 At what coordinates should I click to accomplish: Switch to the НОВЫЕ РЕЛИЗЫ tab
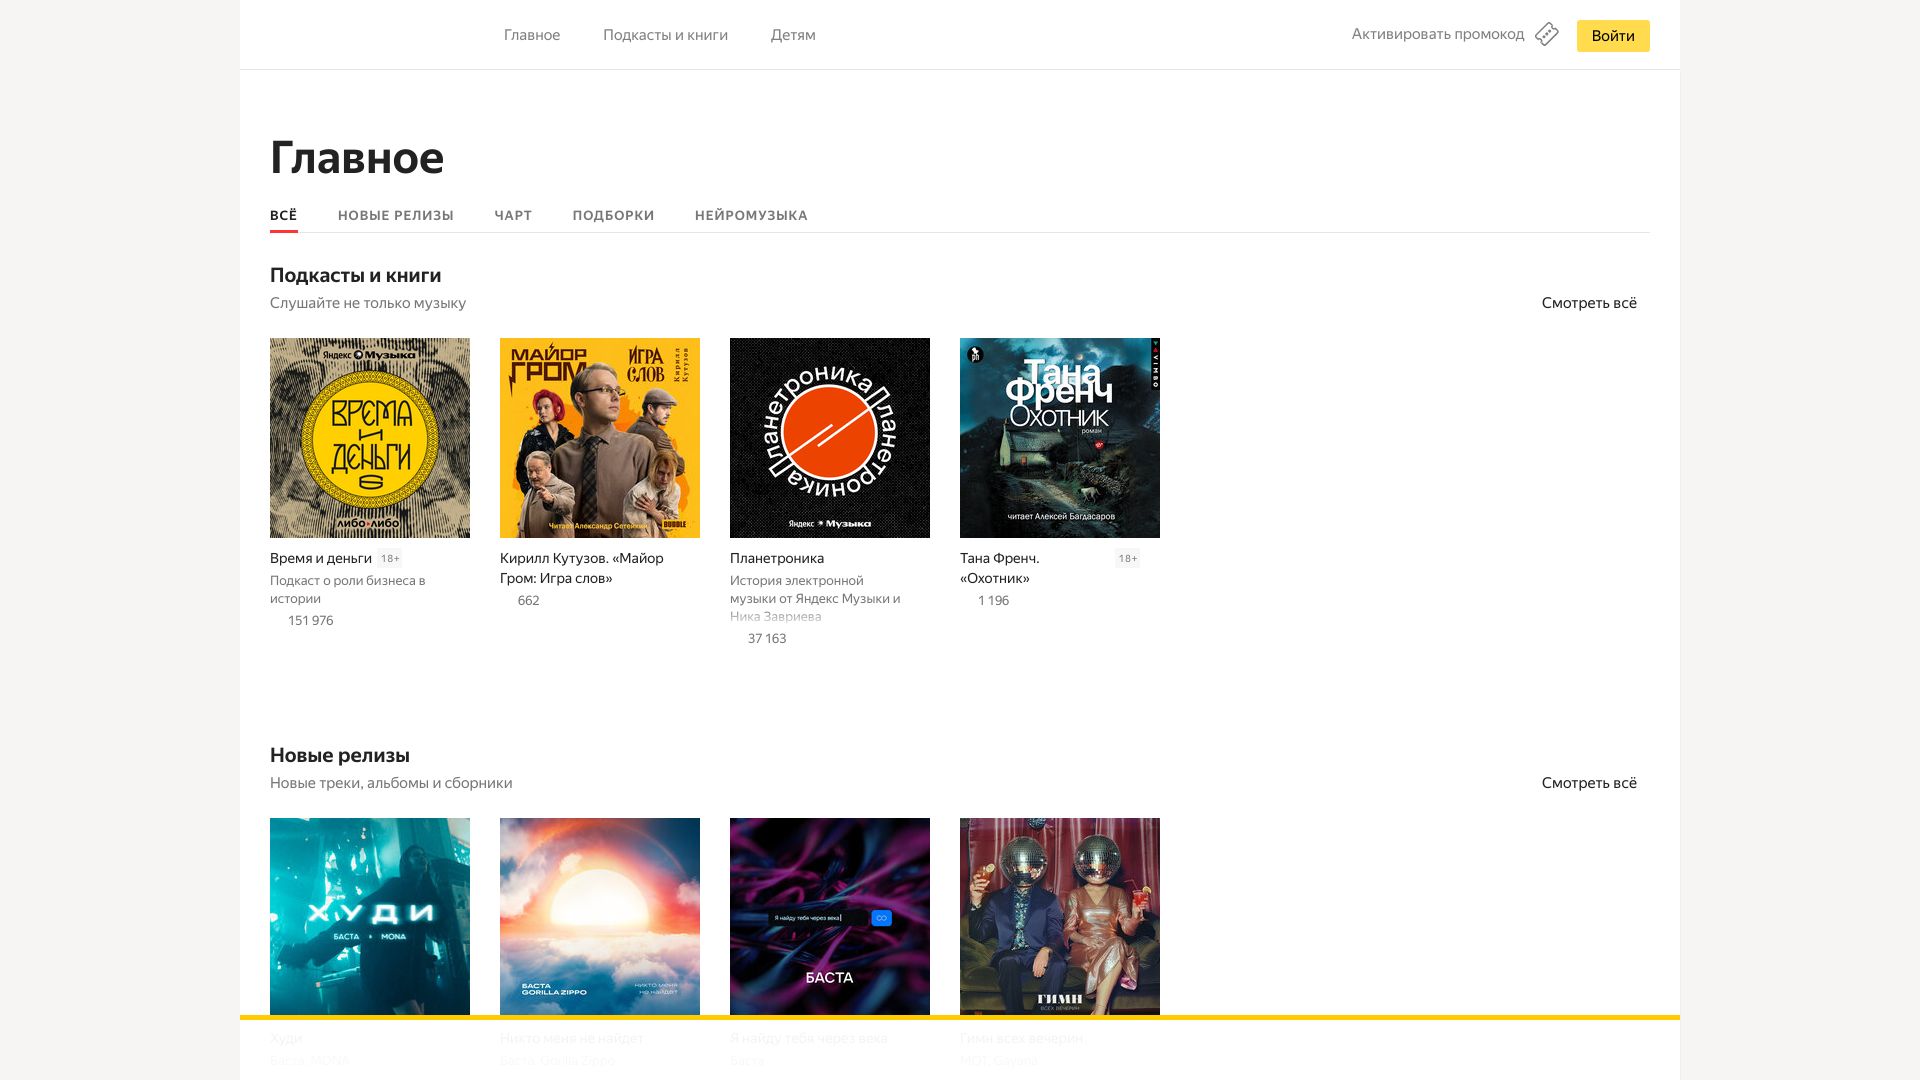tap(396, 215)
